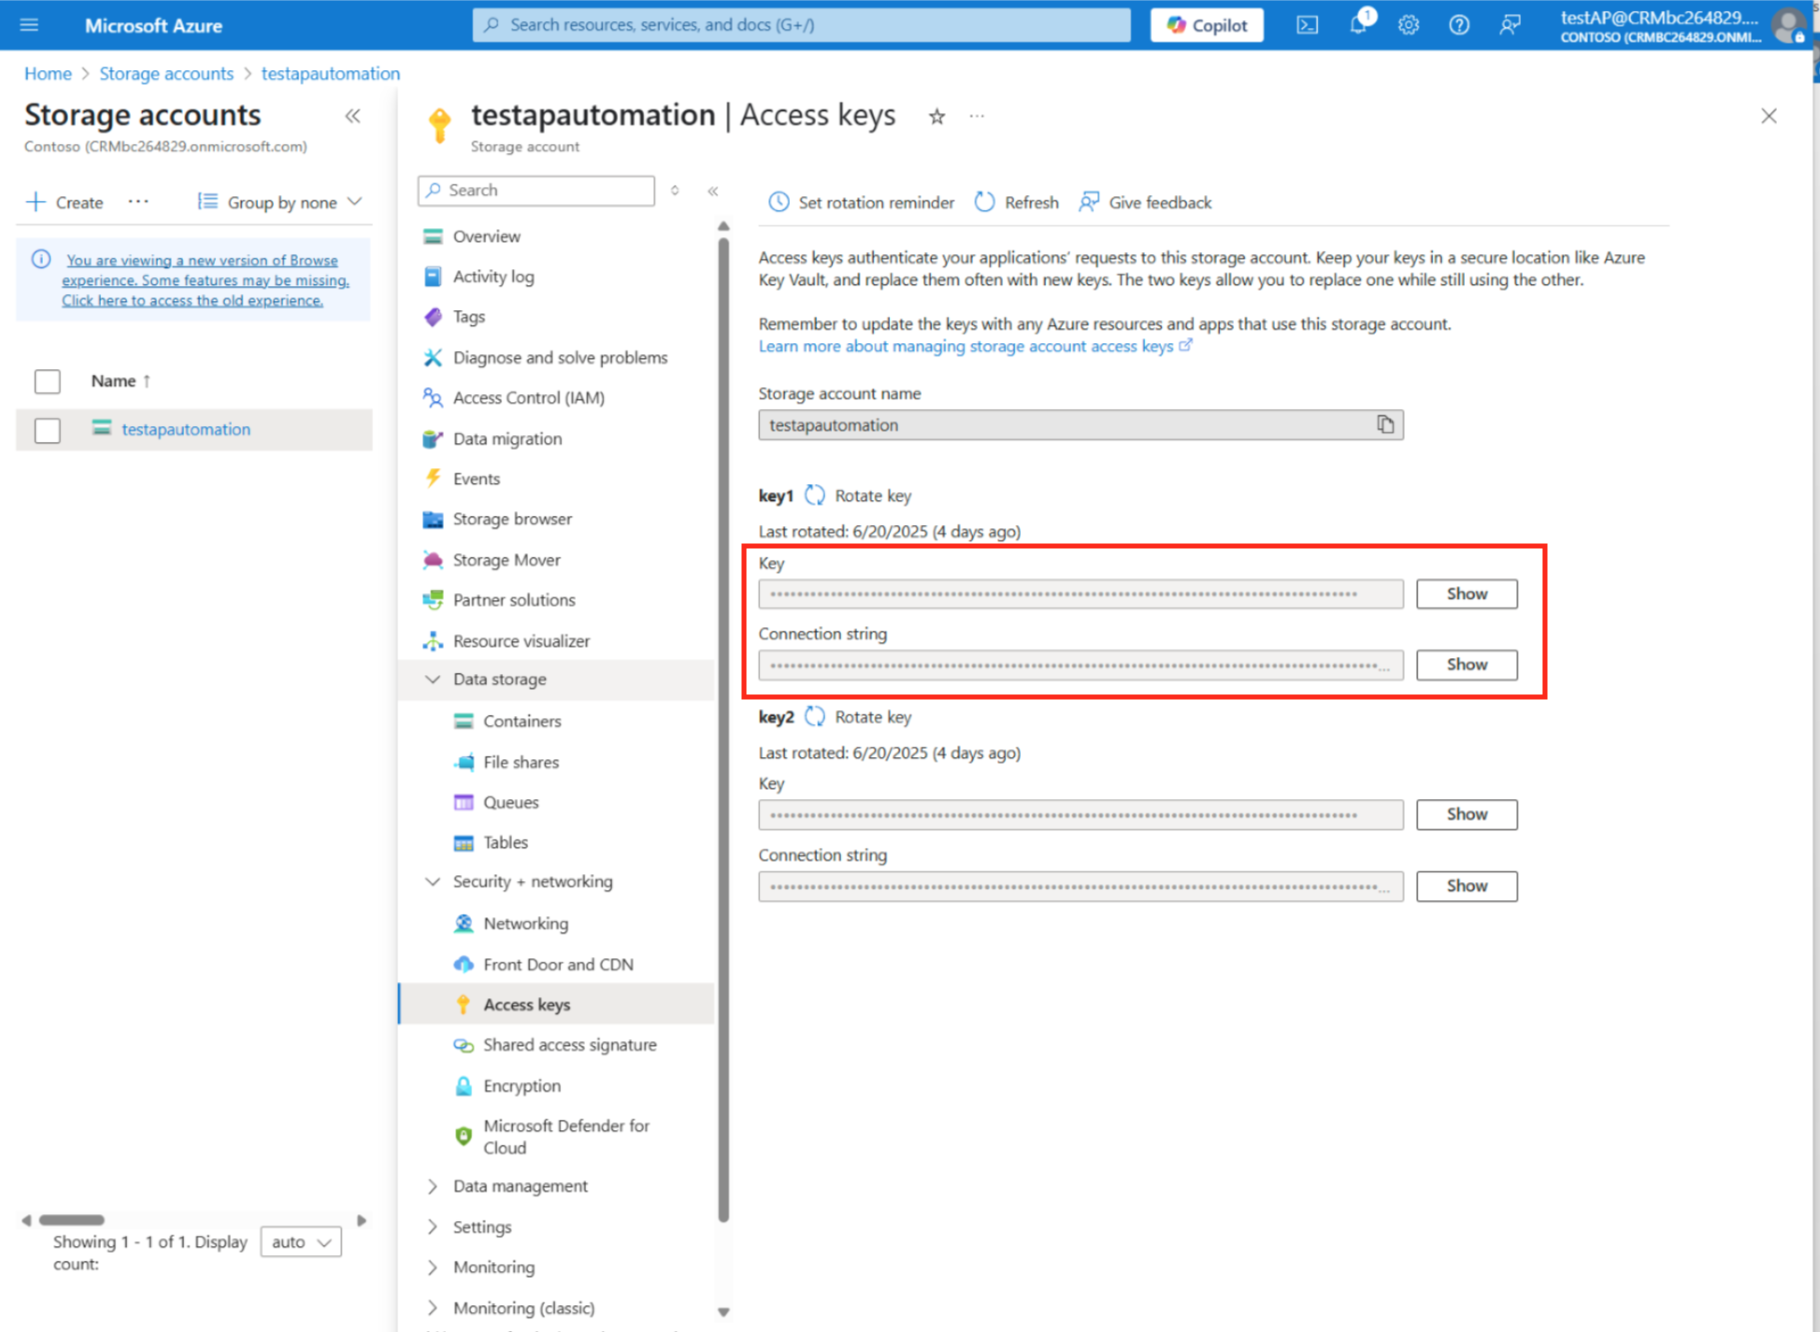The height and width of the screenshot is (1332, 1820).
Task: Open the portal hamburger menu
Action: 29,25
